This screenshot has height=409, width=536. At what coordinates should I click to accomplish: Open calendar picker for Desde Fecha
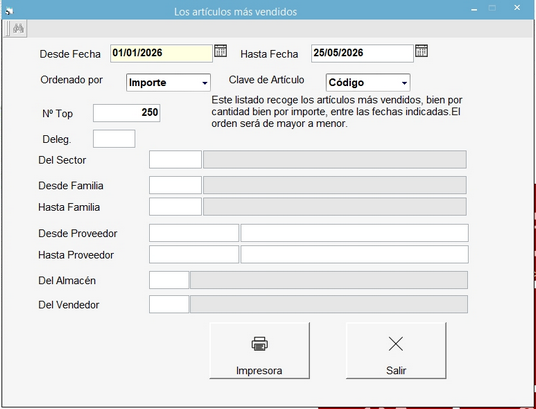[220, 51]
